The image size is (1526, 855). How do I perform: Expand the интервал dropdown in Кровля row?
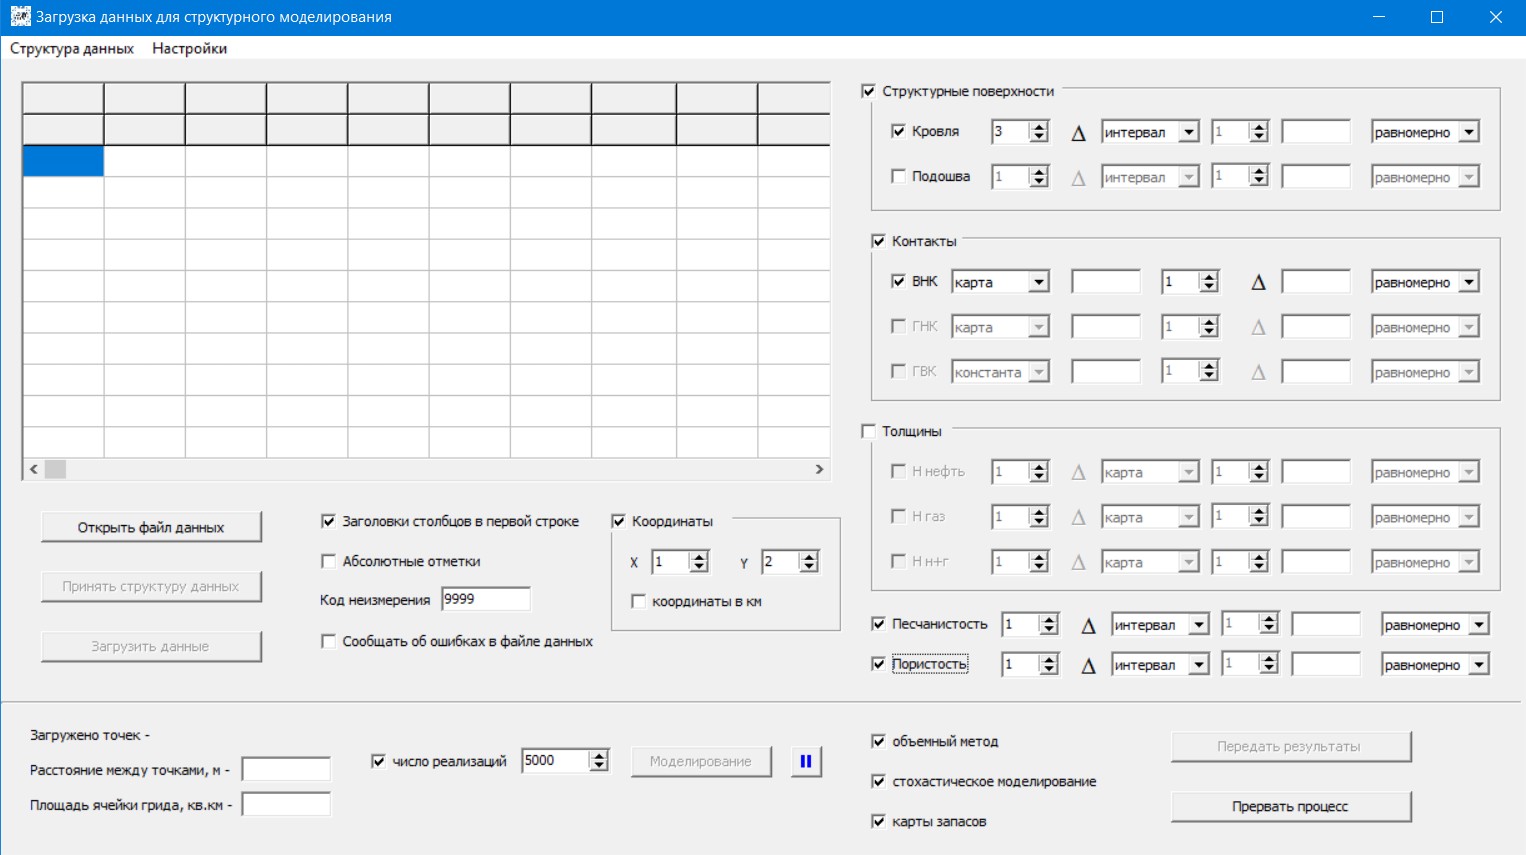pyautogui.click(x=1188, y=132)
